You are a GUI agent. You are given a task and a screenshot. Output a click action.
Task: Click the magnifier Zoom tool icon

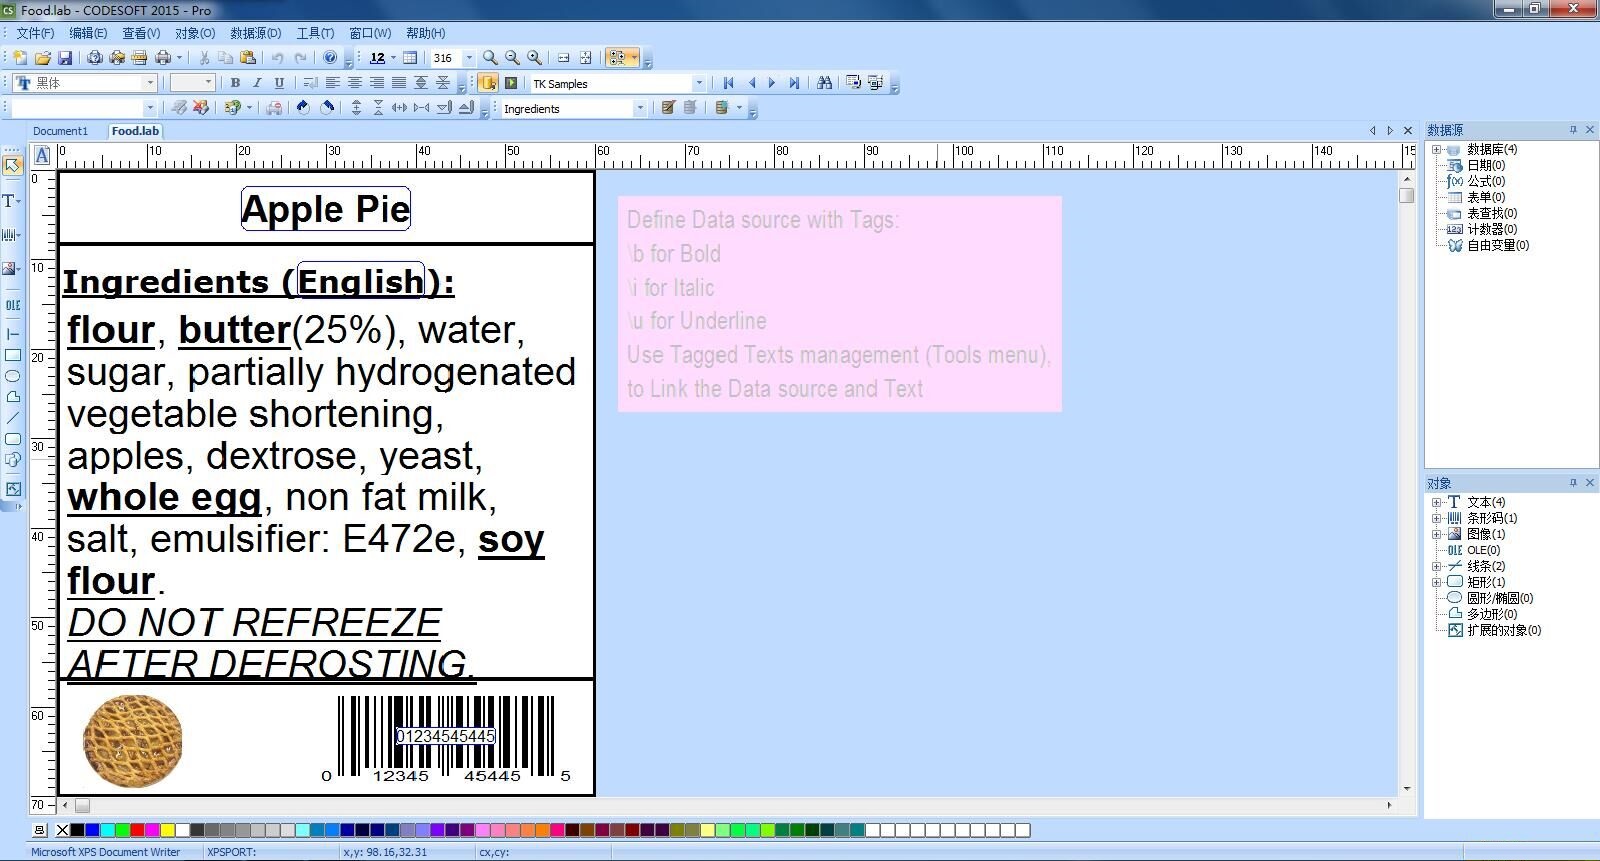point(490,58)
